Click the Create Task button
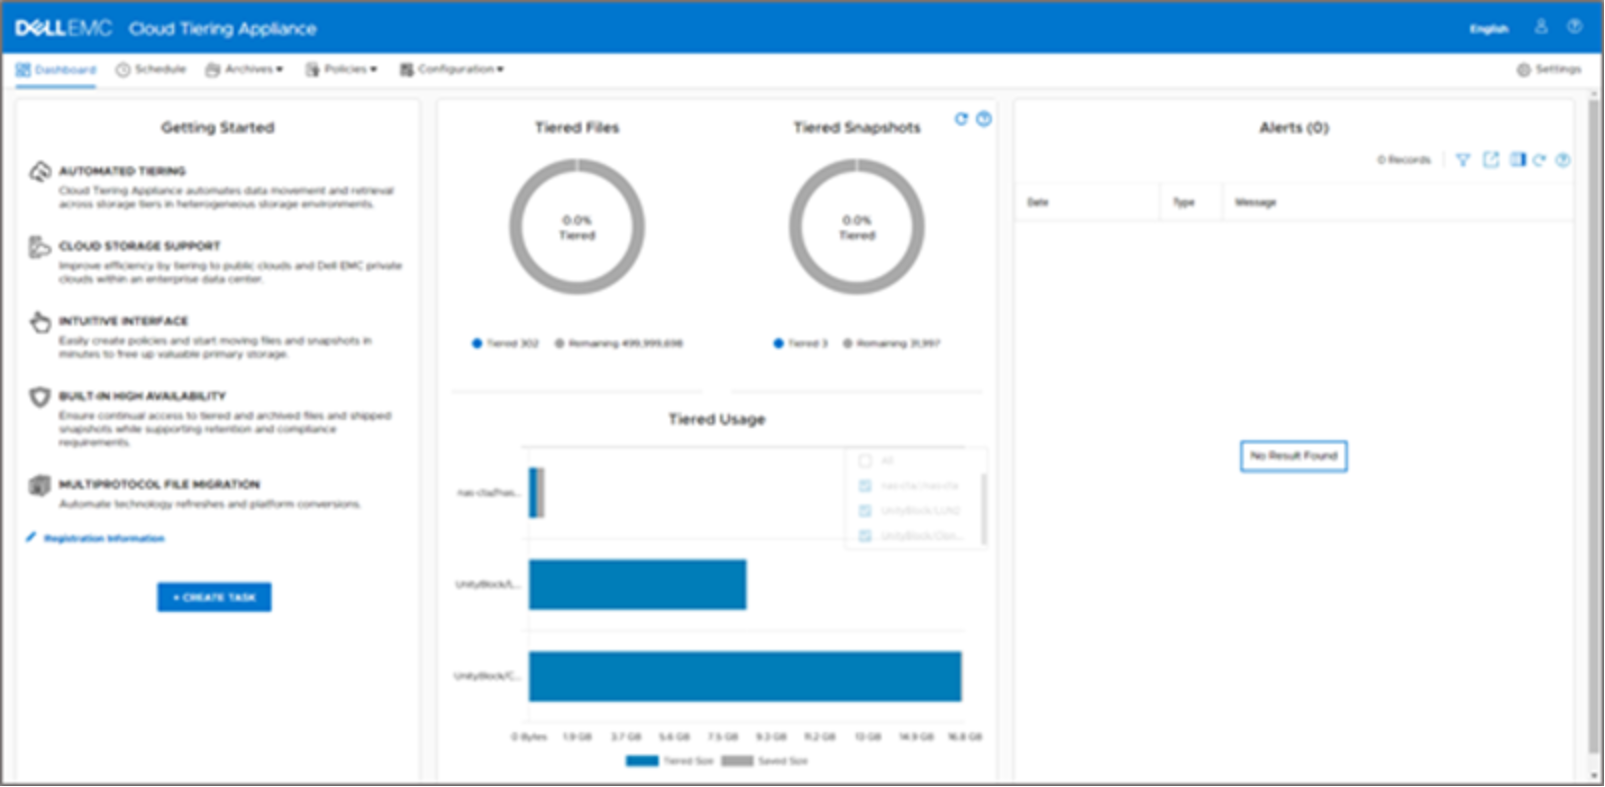This screenshot has height=787, width=1605. point(214,597)
